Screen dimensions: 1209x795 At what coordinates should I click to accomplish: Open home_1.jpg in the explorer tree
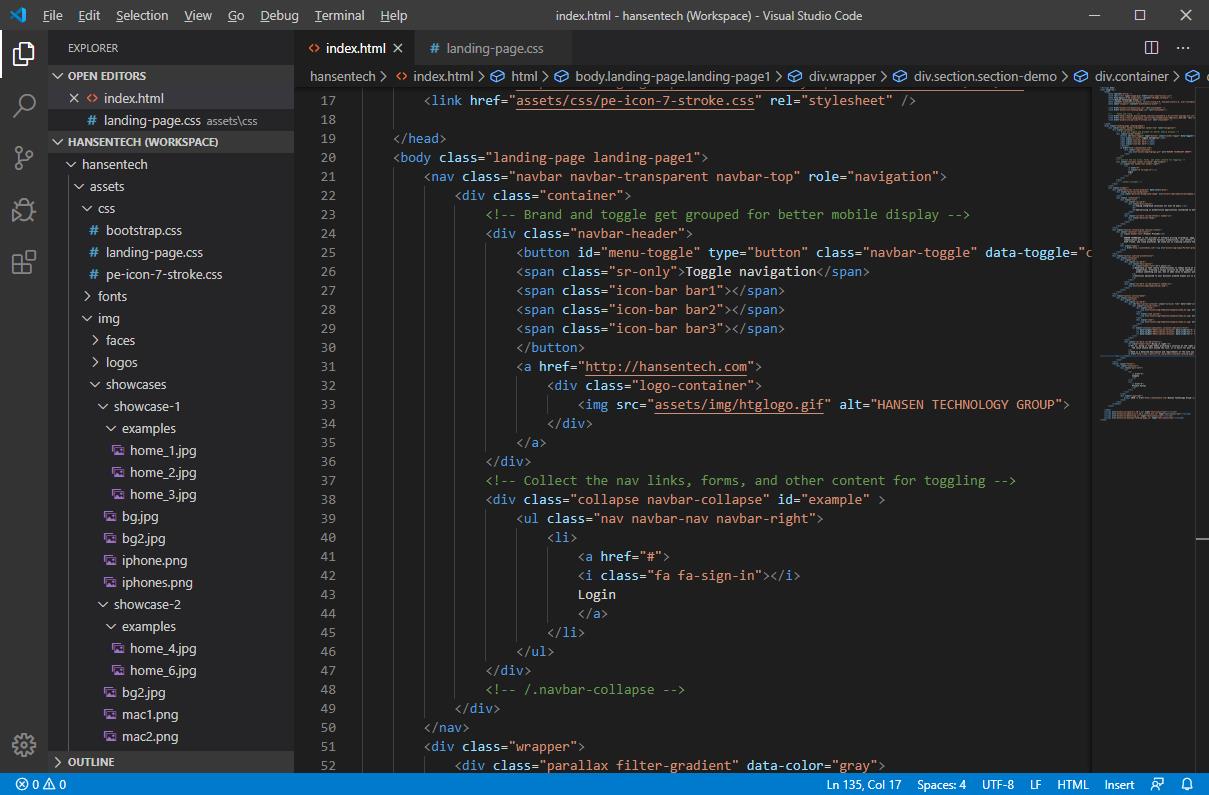point(162,450)
